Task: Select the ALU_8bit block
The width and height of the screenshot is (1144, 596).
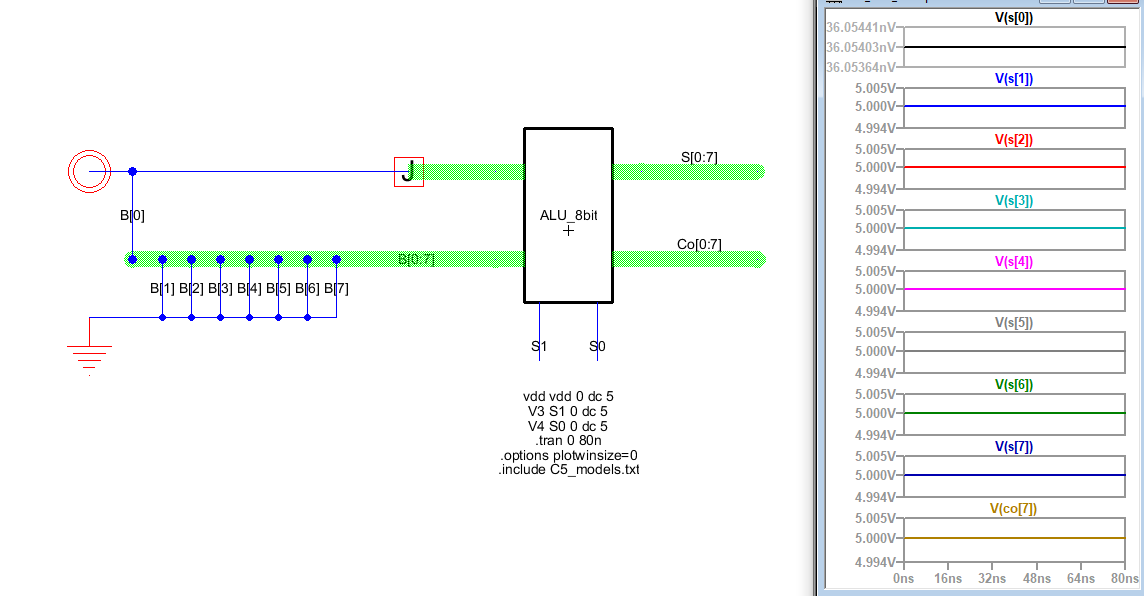Action: (x=568, y=215)
